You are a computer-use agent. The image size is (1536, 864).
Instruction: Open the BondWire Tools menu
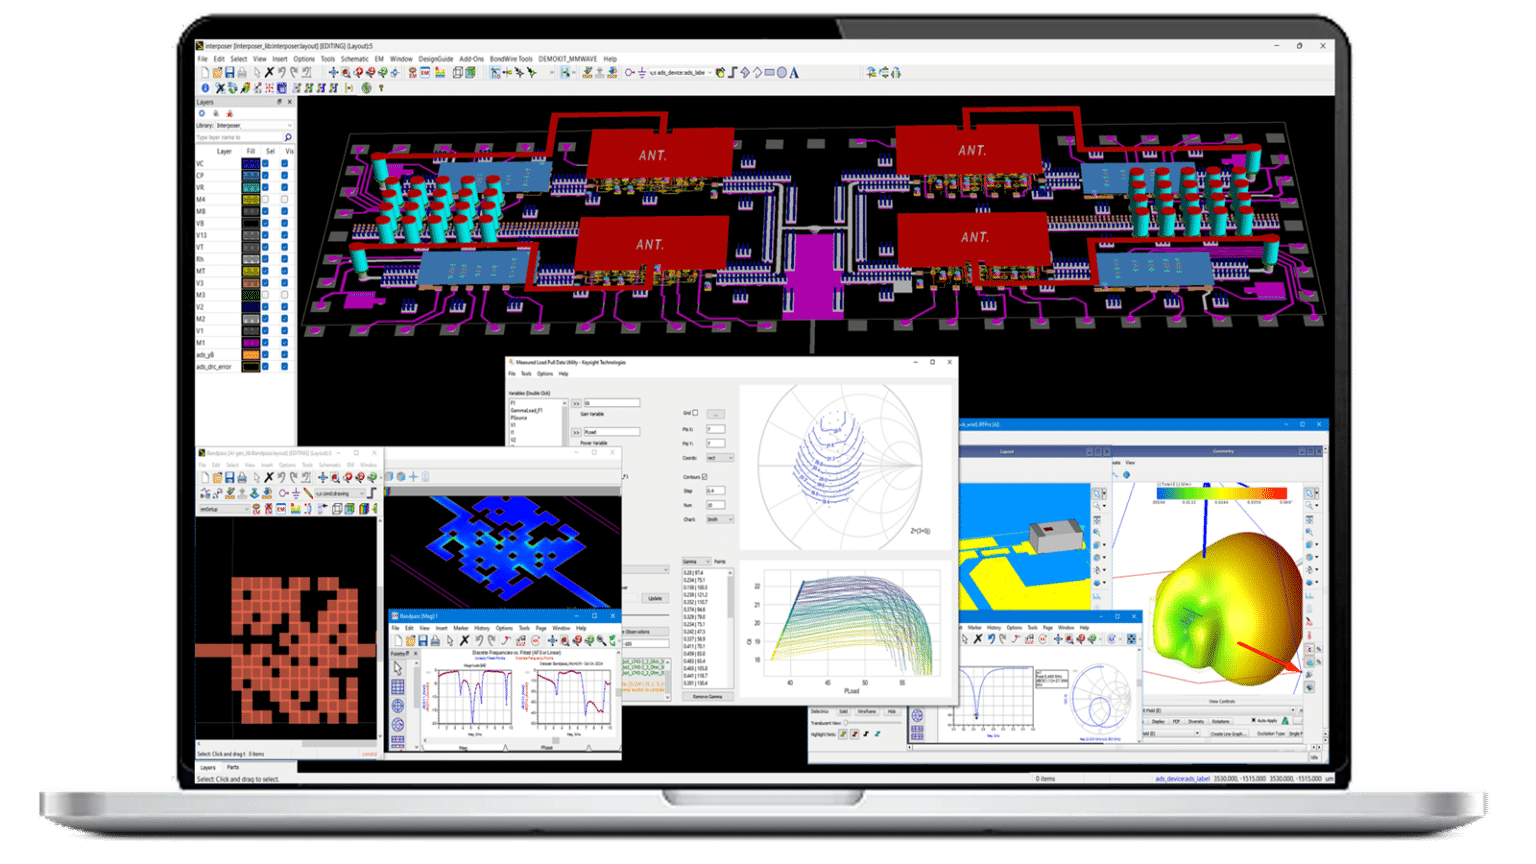511,59
